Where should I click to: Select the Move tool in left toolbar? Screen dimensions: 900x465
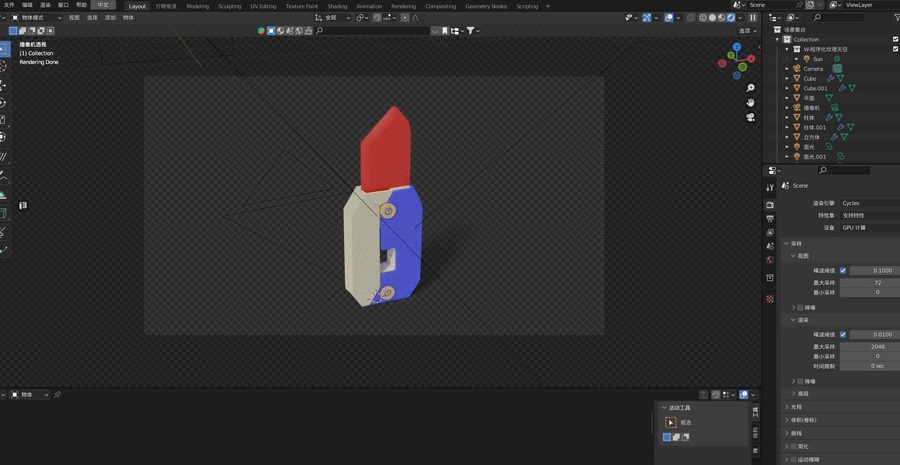(x=3, y=85)
